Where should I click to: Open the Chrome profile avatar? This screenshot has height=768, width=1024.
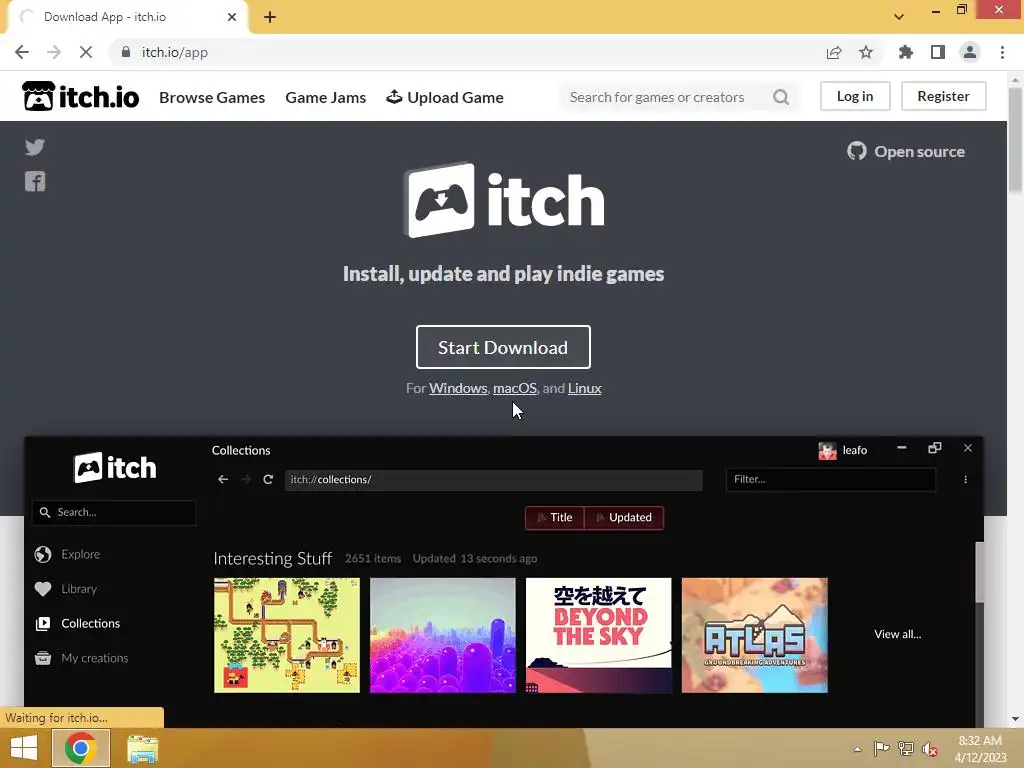[x=970, y=52]
